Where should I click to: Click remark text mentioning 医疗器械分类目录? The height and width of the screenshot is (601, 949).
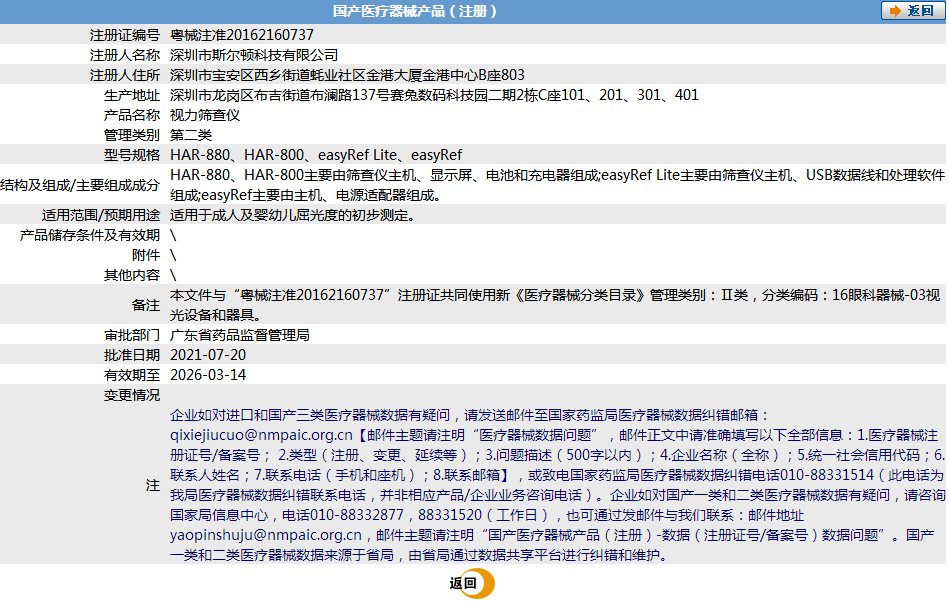pyautogui.click(x=556, y=305)
